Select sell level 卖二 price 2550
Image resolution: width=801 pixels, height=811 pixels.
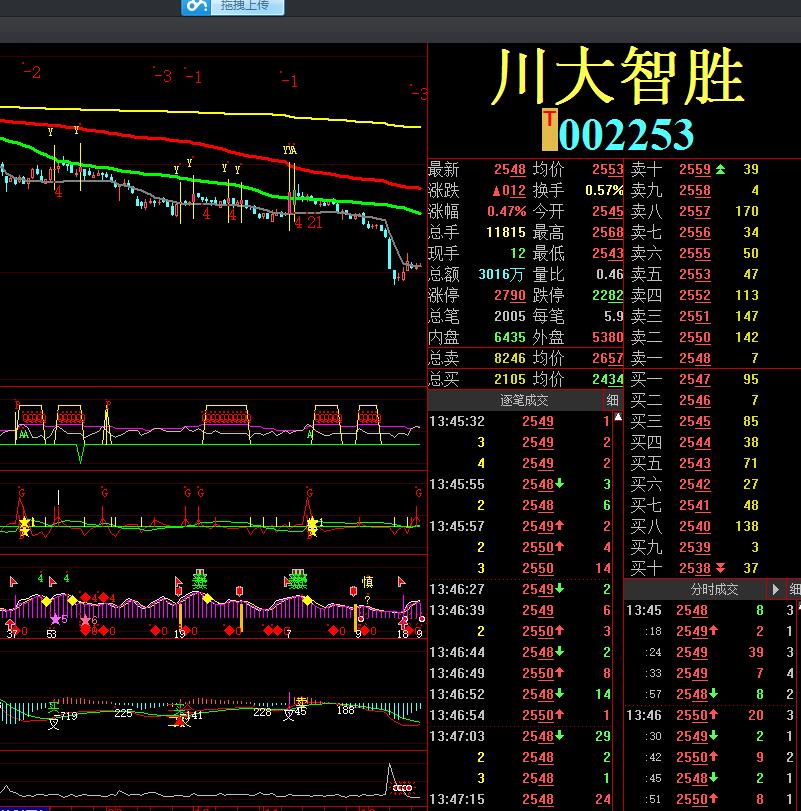(694, 337)
